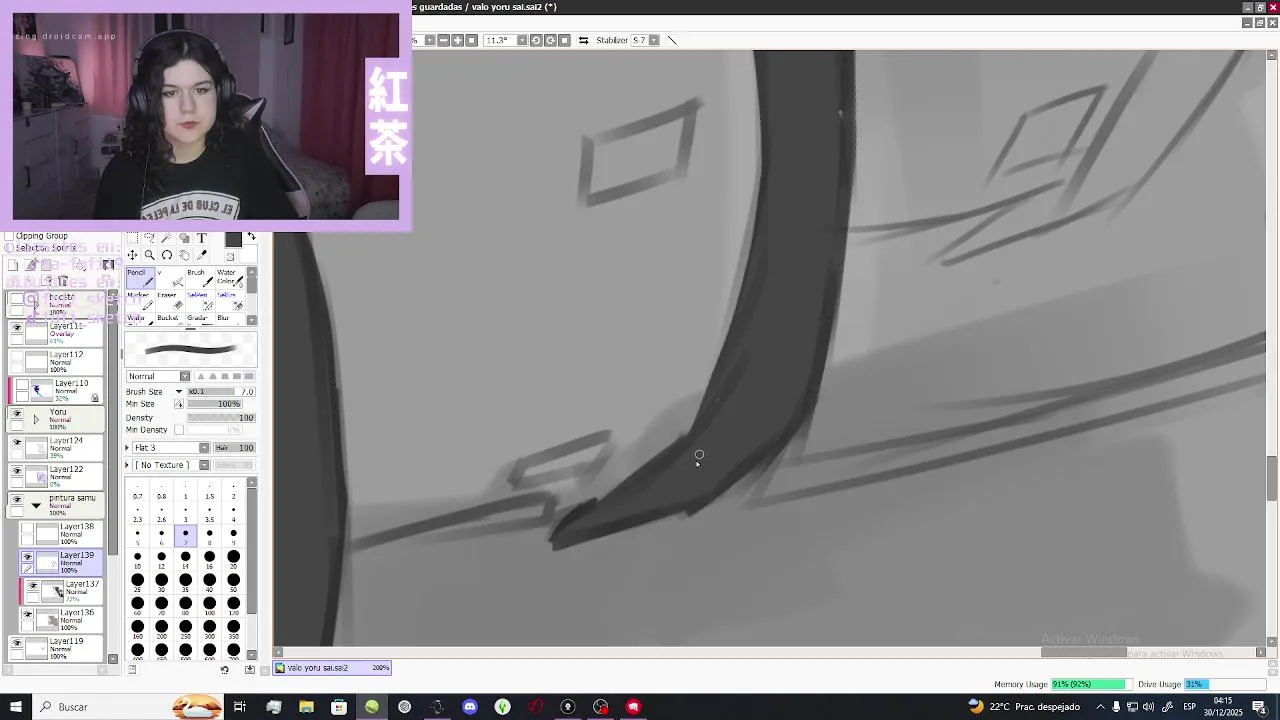The image size is (1280, 720).
Task: Hide Layer111 with its eye icon
Action: (x=16, y=327)
